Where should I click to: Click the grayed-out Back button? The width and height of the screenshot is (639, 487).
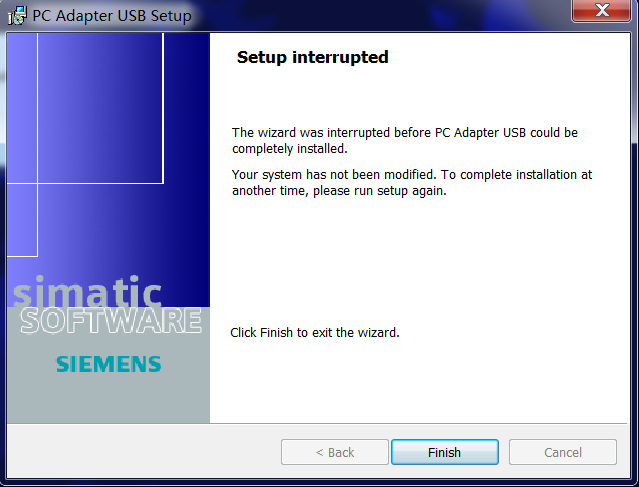click(x=335, y=452)
